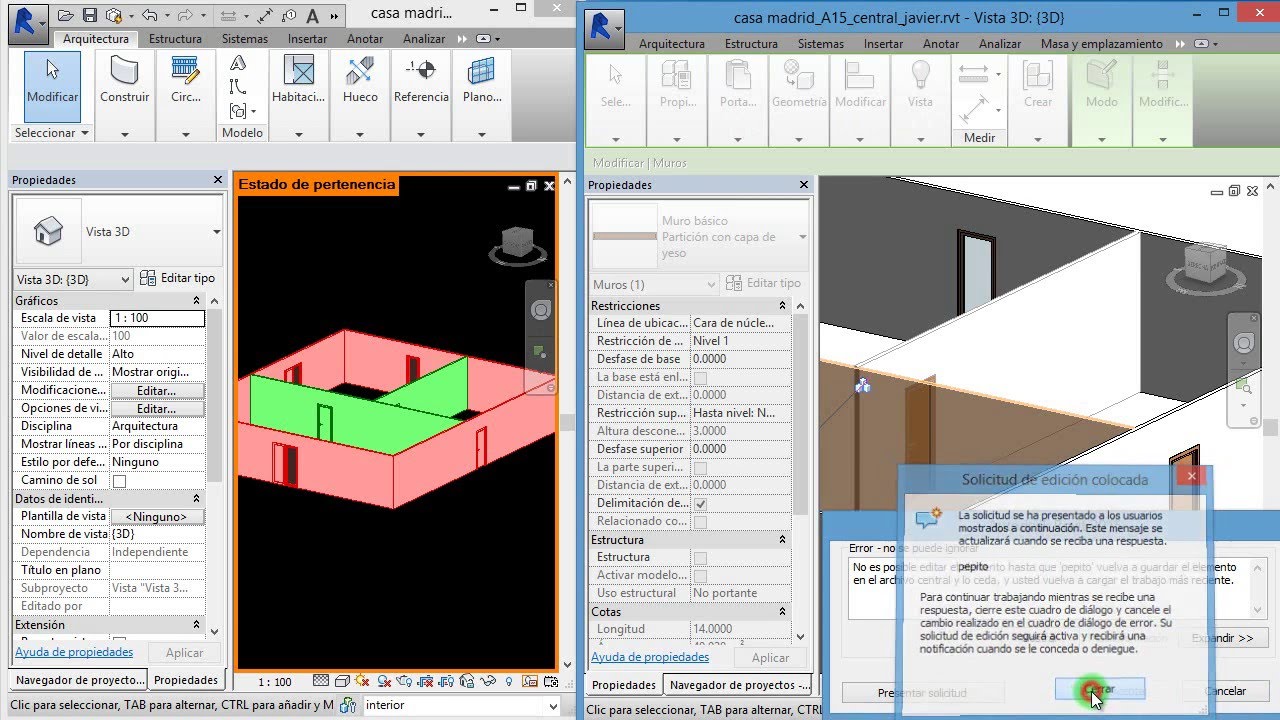The width and height of the screenshot is (1280, 720).
Task: Toggle Relacionado co... checkbox
Action: pos(700,522)
